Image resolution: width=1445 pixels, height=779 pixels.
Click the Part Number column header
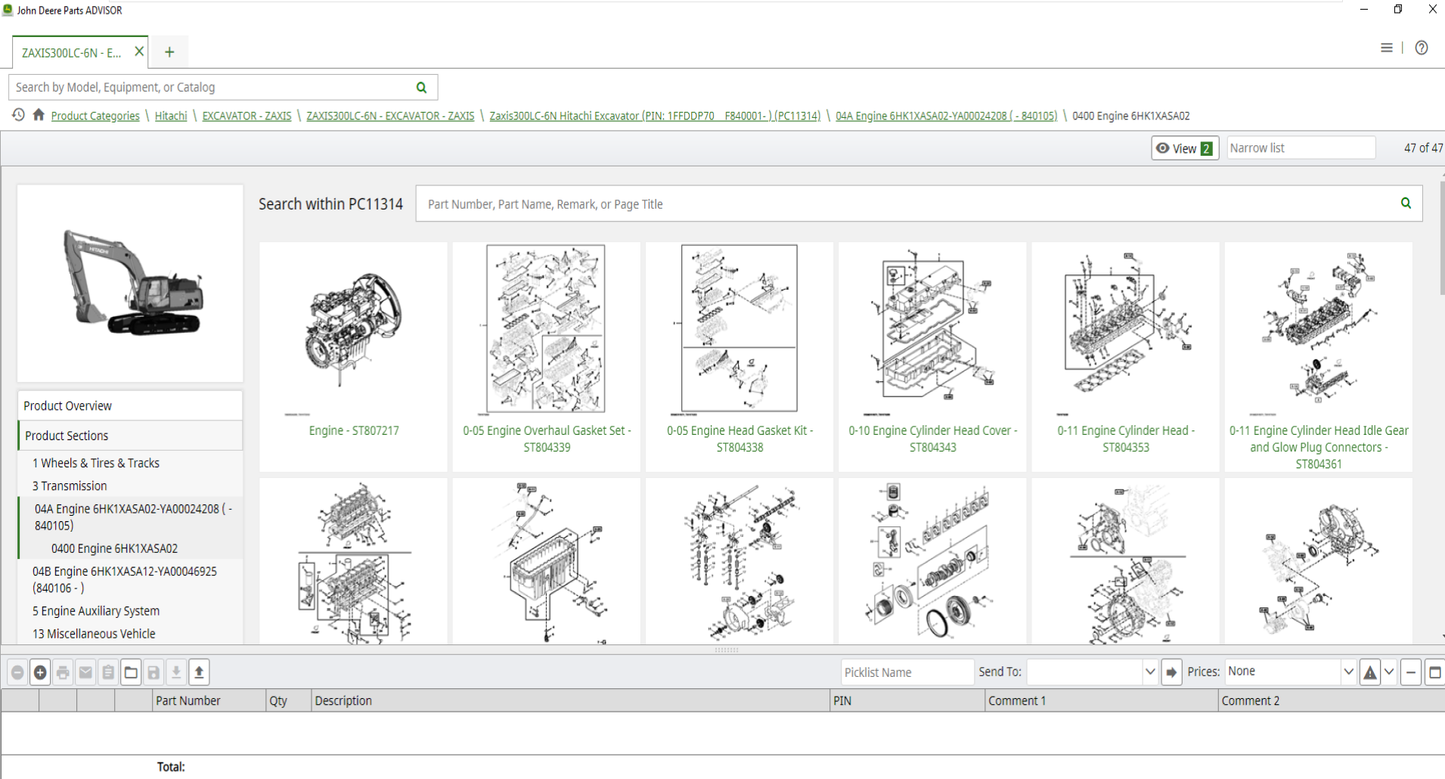(209, 701)
